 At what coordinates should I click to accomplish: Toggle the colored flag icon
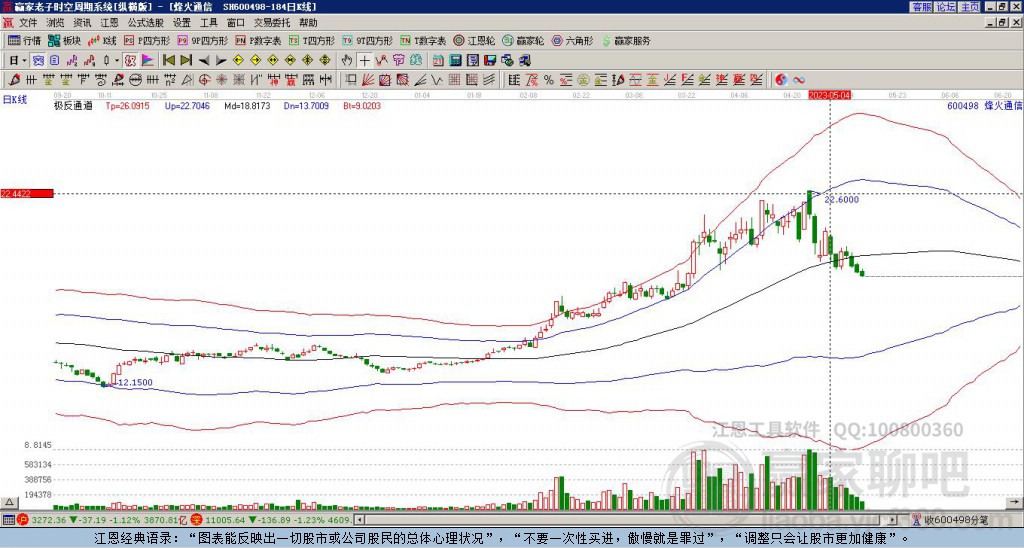pos(148,60)
